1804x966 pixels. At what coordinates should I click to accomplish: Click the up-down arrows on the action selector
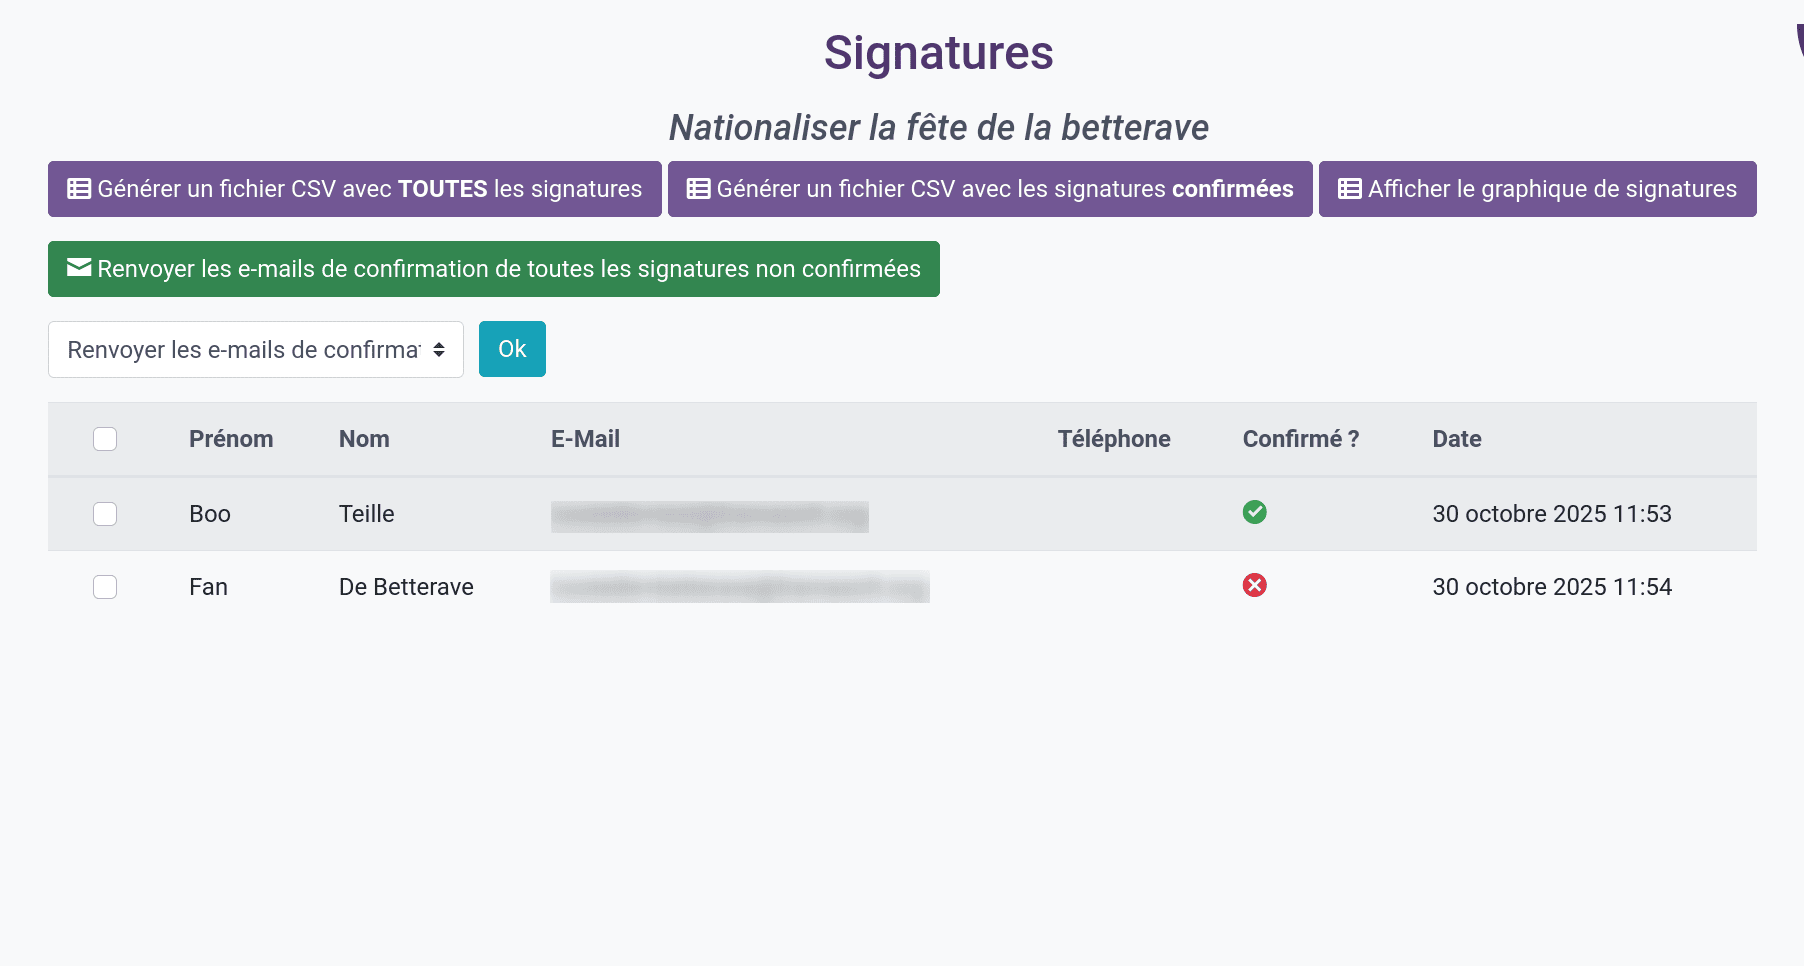[x=439, y=350]
